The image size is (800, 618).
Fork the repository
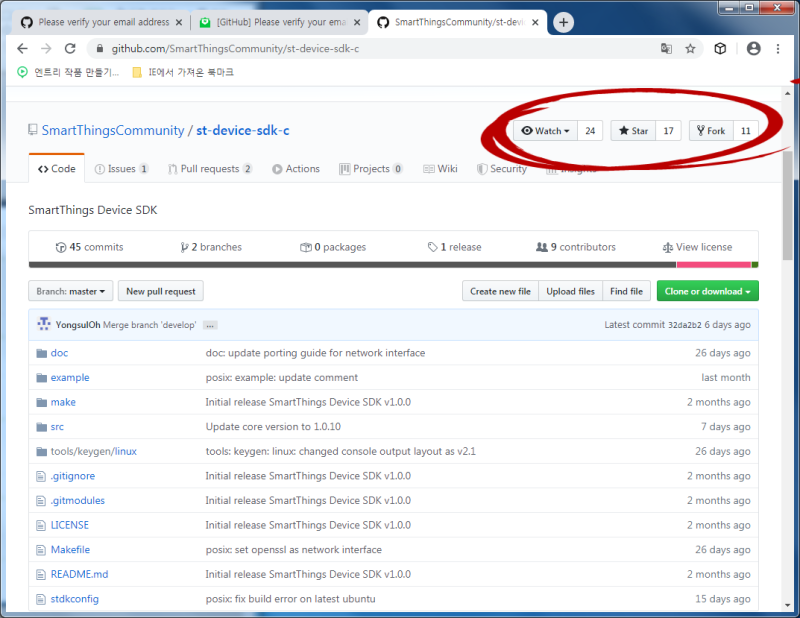pyautogui.click(x=711, y=131)
